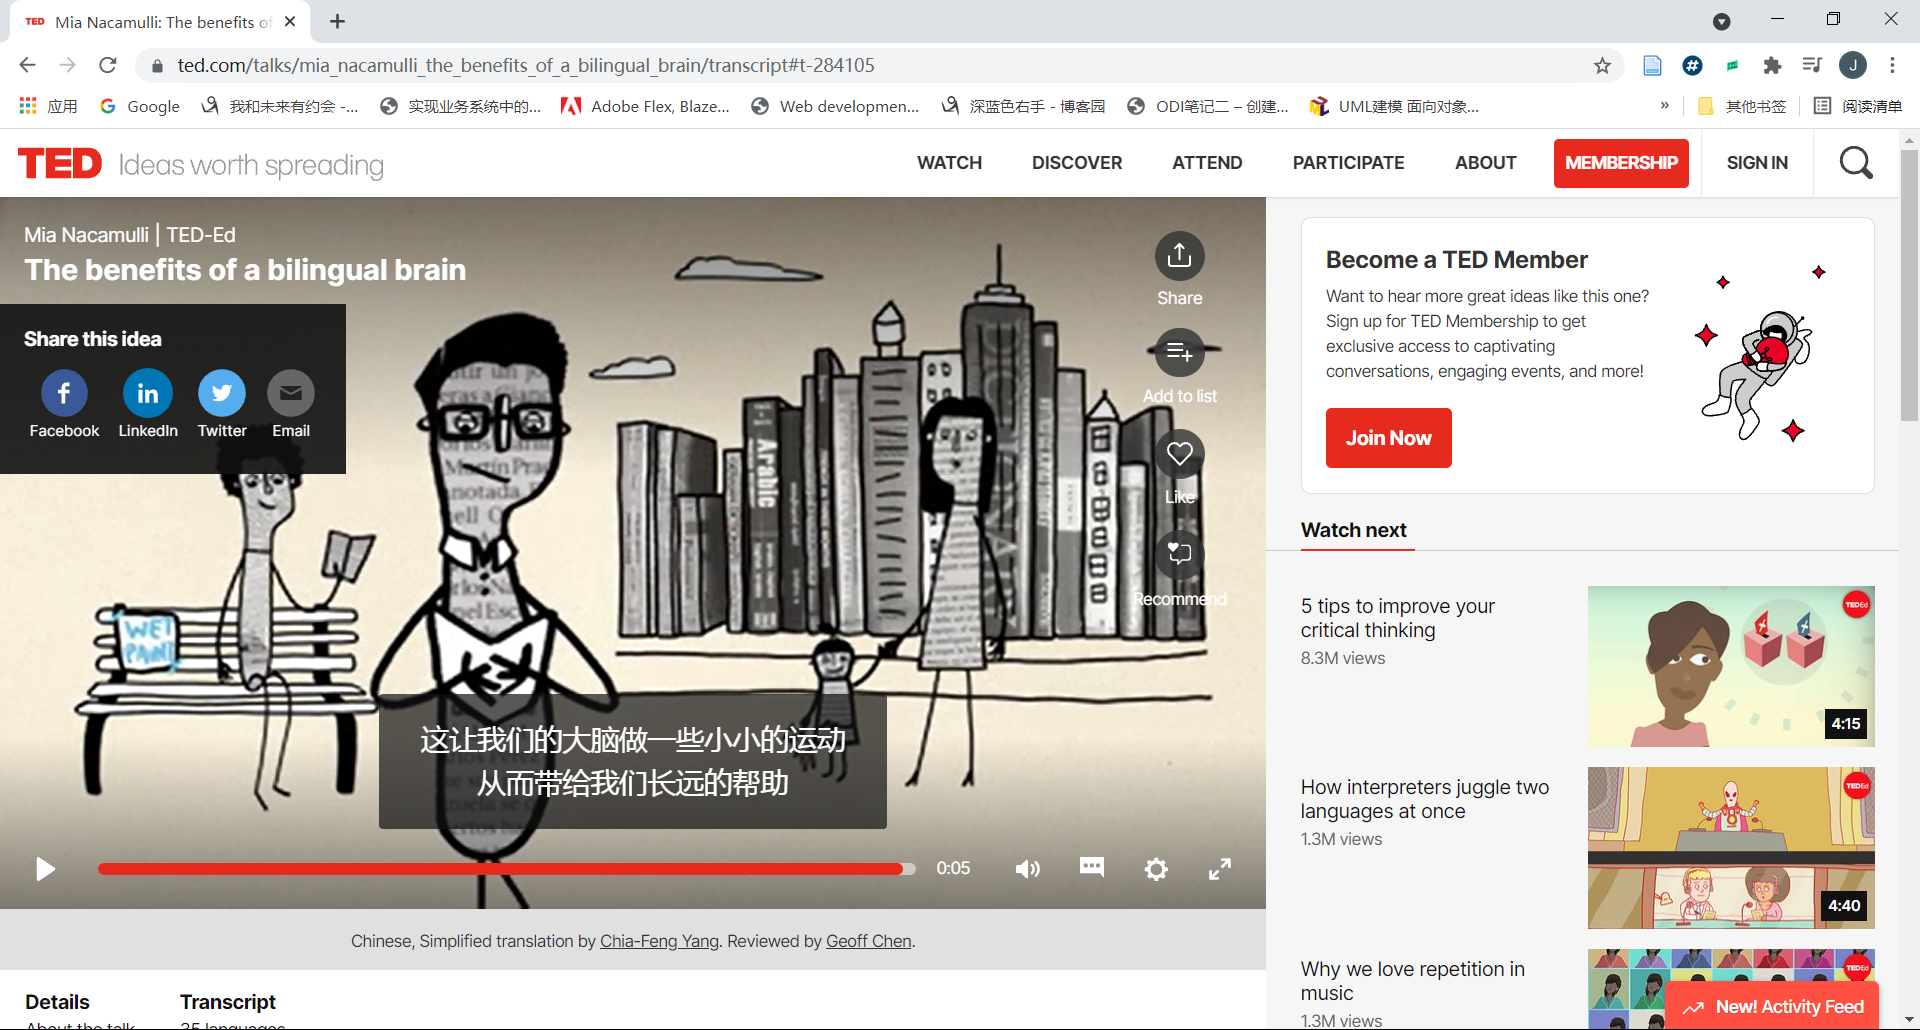Open the ATTEND menu
Screen dimensions: 1920x1030
(x=1207, y=163)
